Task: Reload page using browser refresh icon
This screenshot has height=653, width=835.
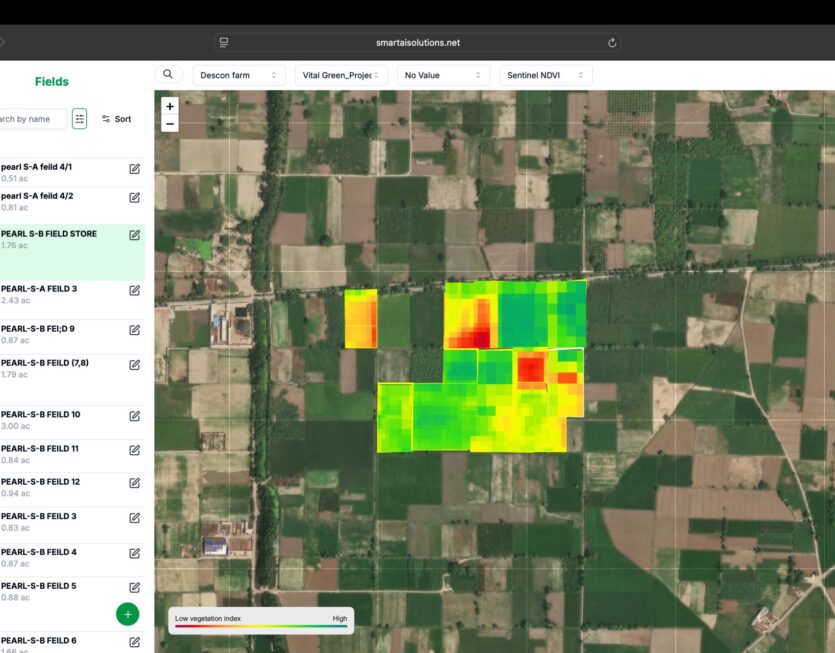Action: pyautogui.click(x=612, y=43)
